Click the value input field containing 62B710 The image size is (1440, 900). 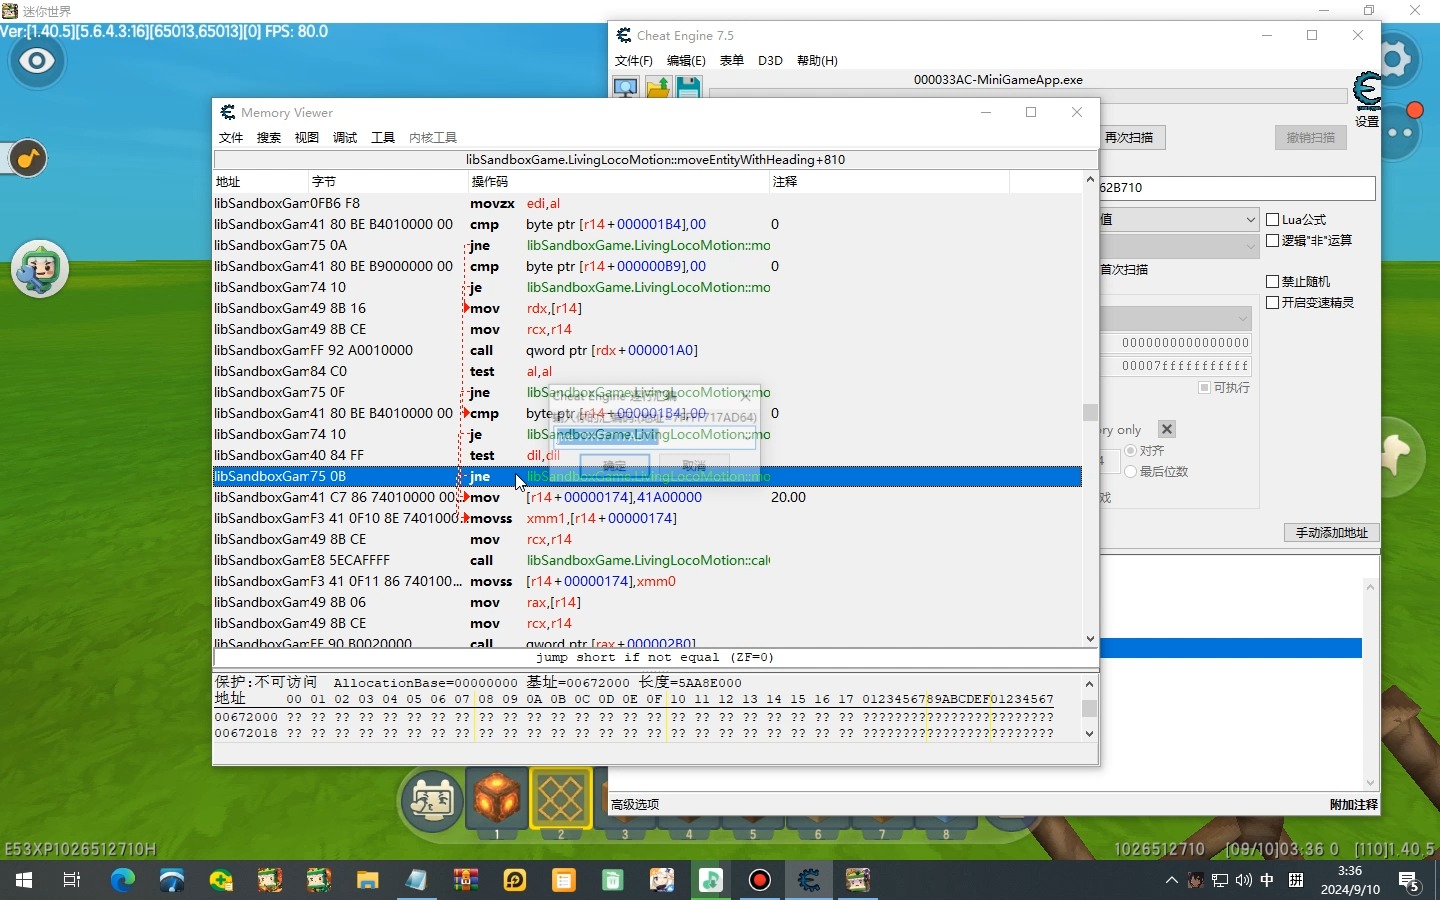coord(1237,187)
